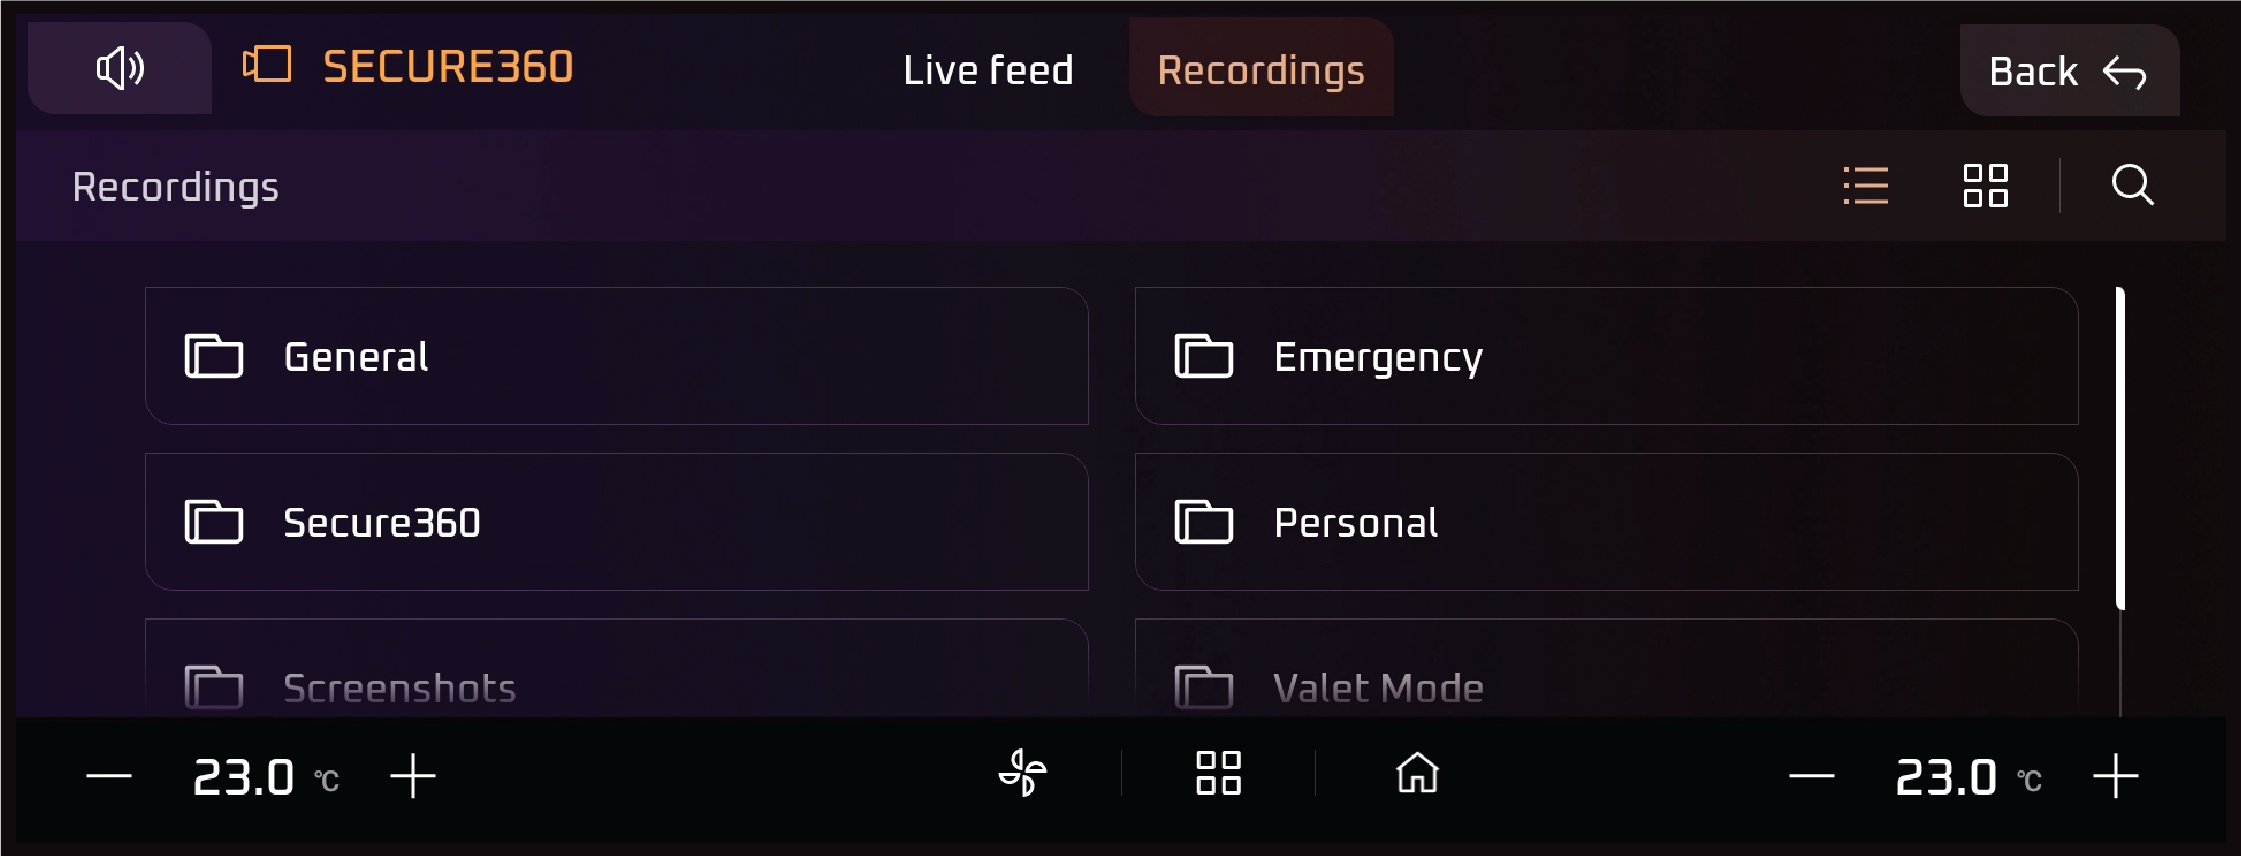Click the Secure360 camera icon
The width and height of the screenshot is (2241, 856).
267,66
